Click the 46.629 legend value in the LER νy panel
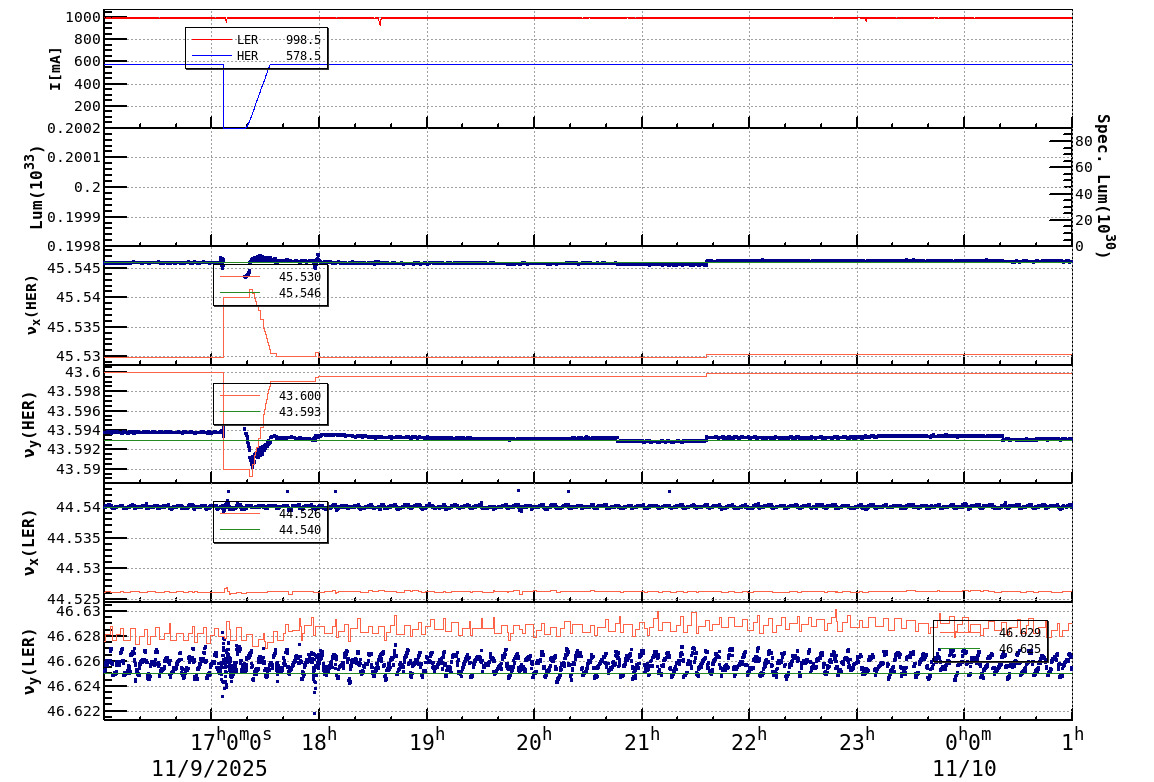The width and height of the screenshot is (1154, 782). [1019, 632]
